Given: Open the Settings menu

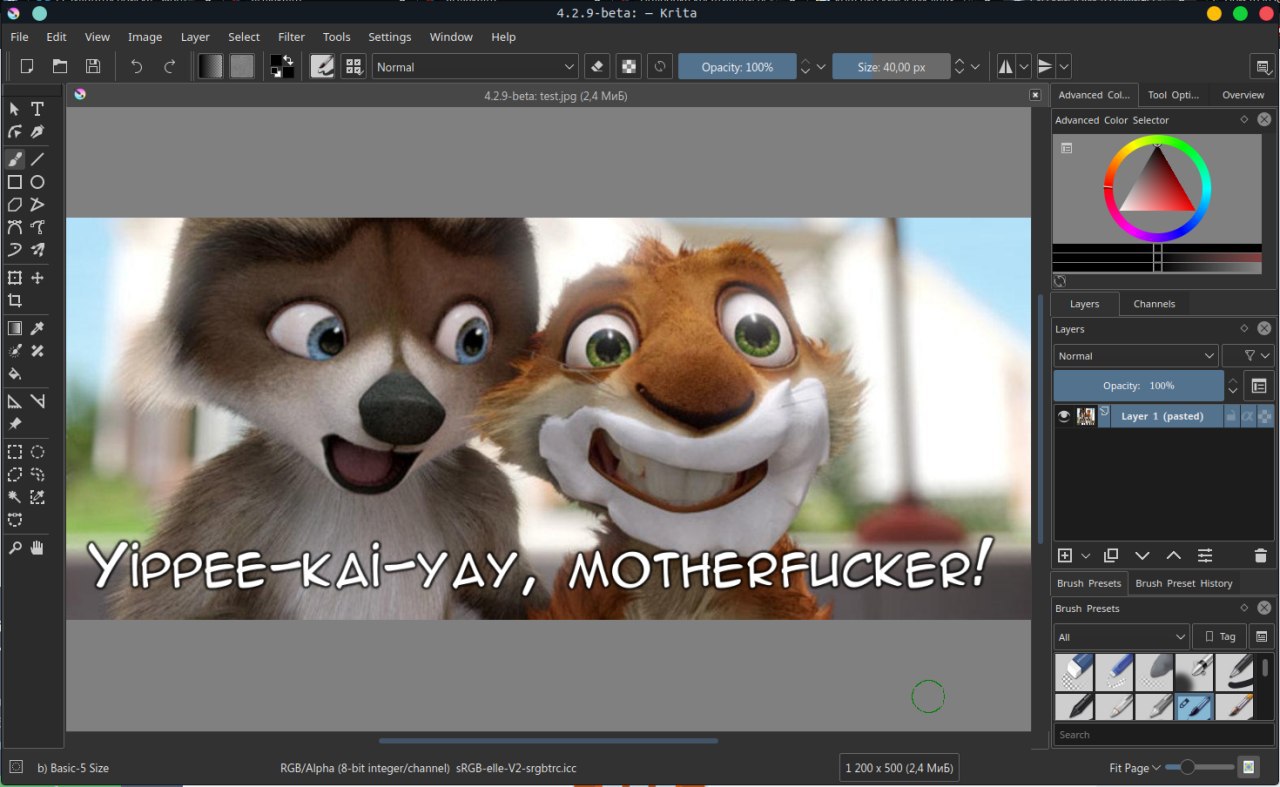Looking at the screenshot, I should click(389, 37).
